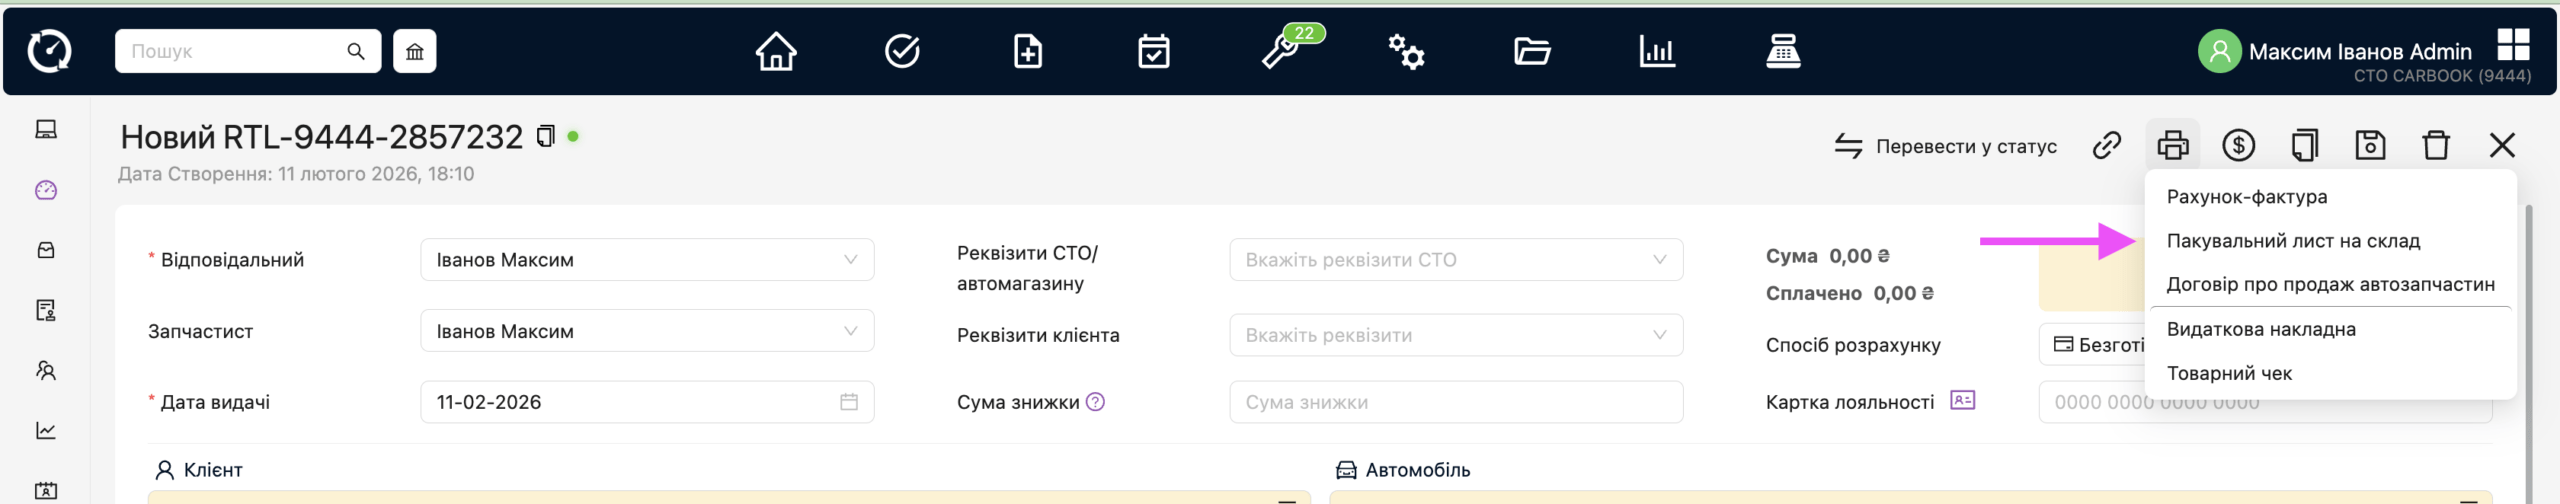Screen dimensions: 2560x504
Task: Open the wrench icon with 22 badge
Action: click(1281, 51)
